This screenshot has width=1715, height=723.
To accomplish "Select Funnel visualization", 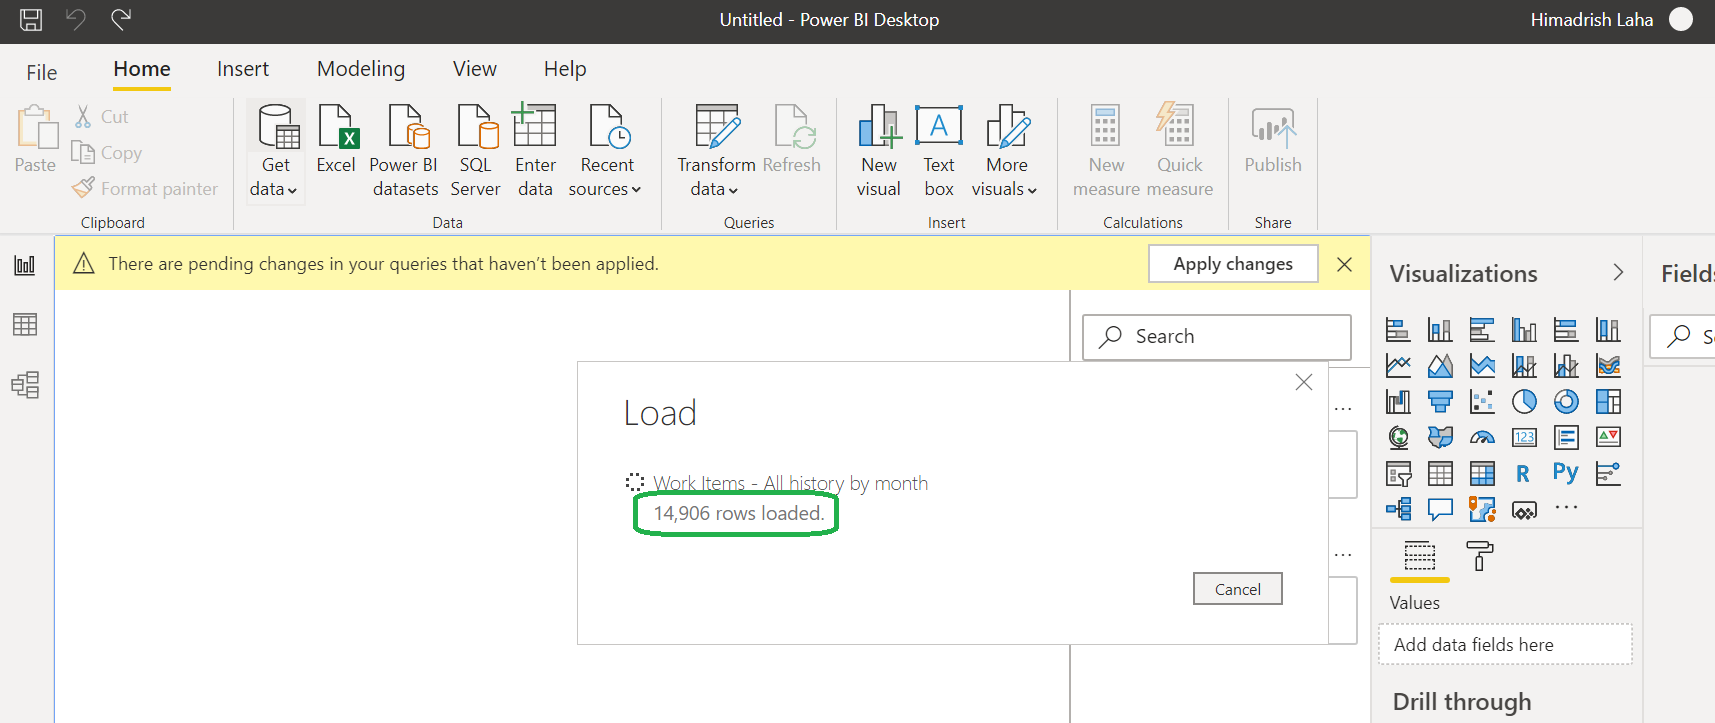I will pos(1440,402).
